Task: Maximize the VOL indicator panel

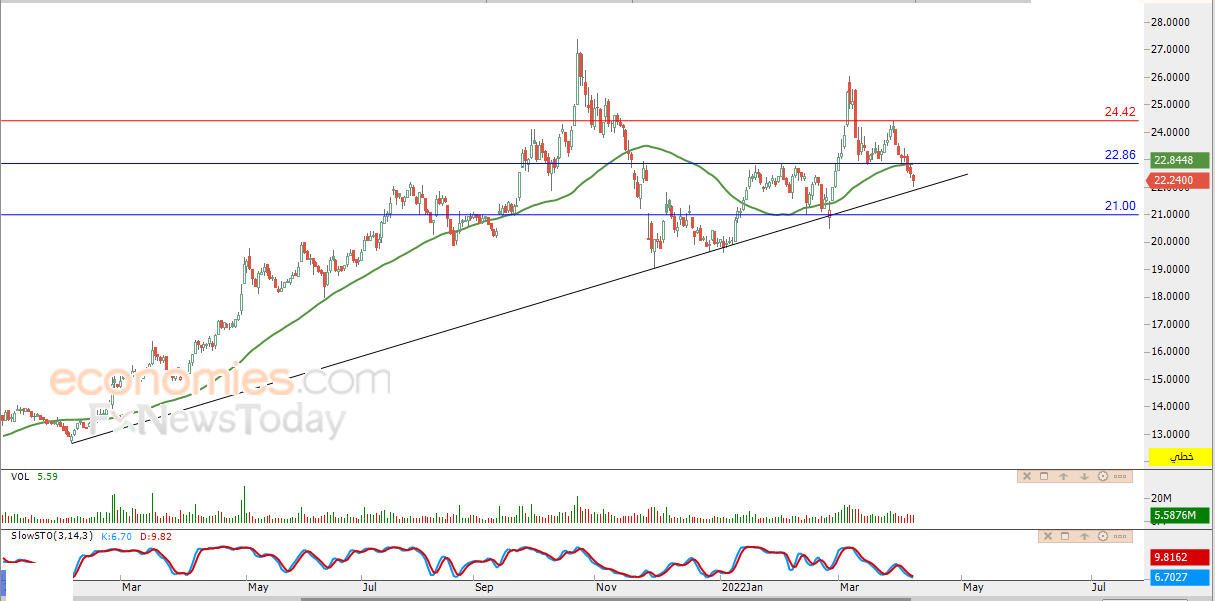Action: click(1044, 476)
